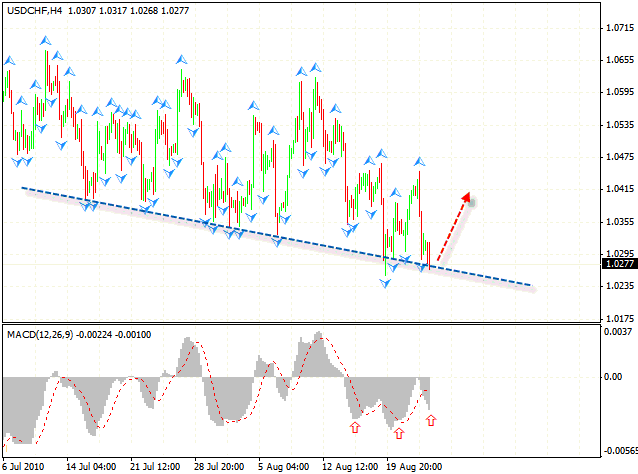Click the 1.0415 price axis label
The width and height of the screenshot is (638, 474).
pos(620,189)
